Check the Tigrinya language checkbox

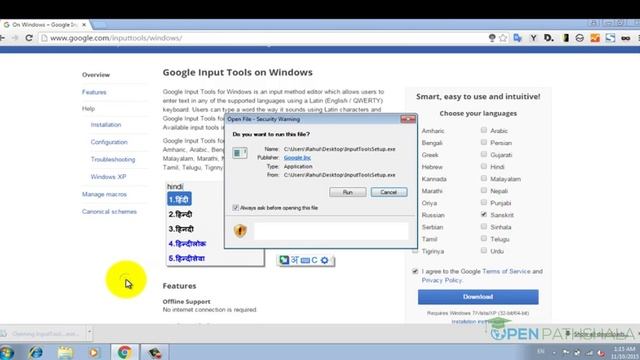tap(415, 251)
